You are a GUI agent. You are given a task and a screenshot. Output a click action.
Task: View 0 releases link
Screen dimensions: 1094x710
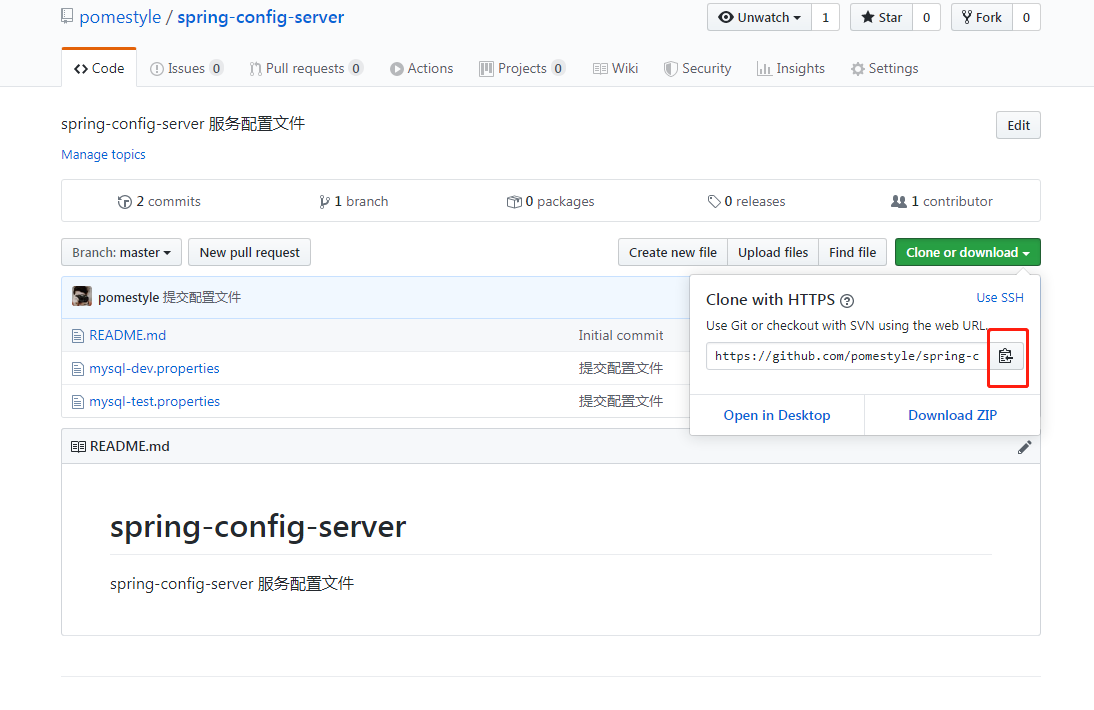click(746, 202)
